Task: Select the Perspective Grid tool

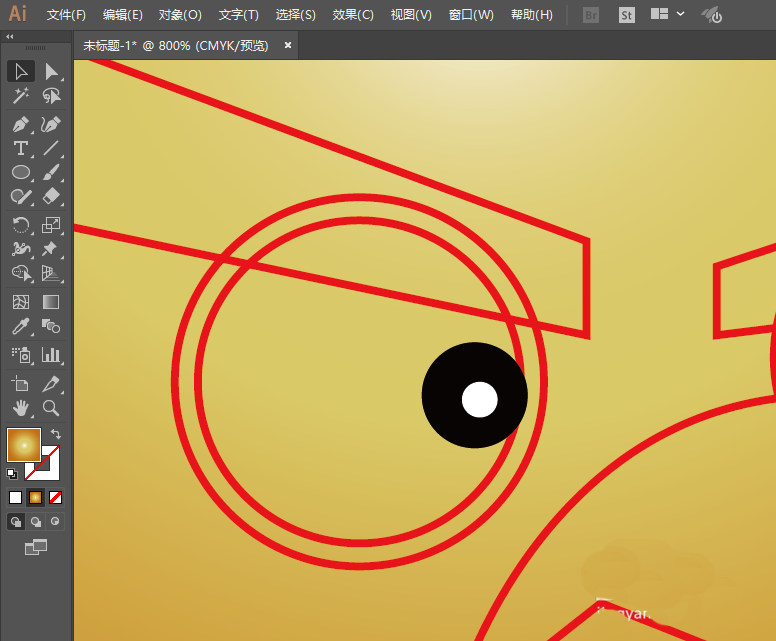Action: click(51, 273)
